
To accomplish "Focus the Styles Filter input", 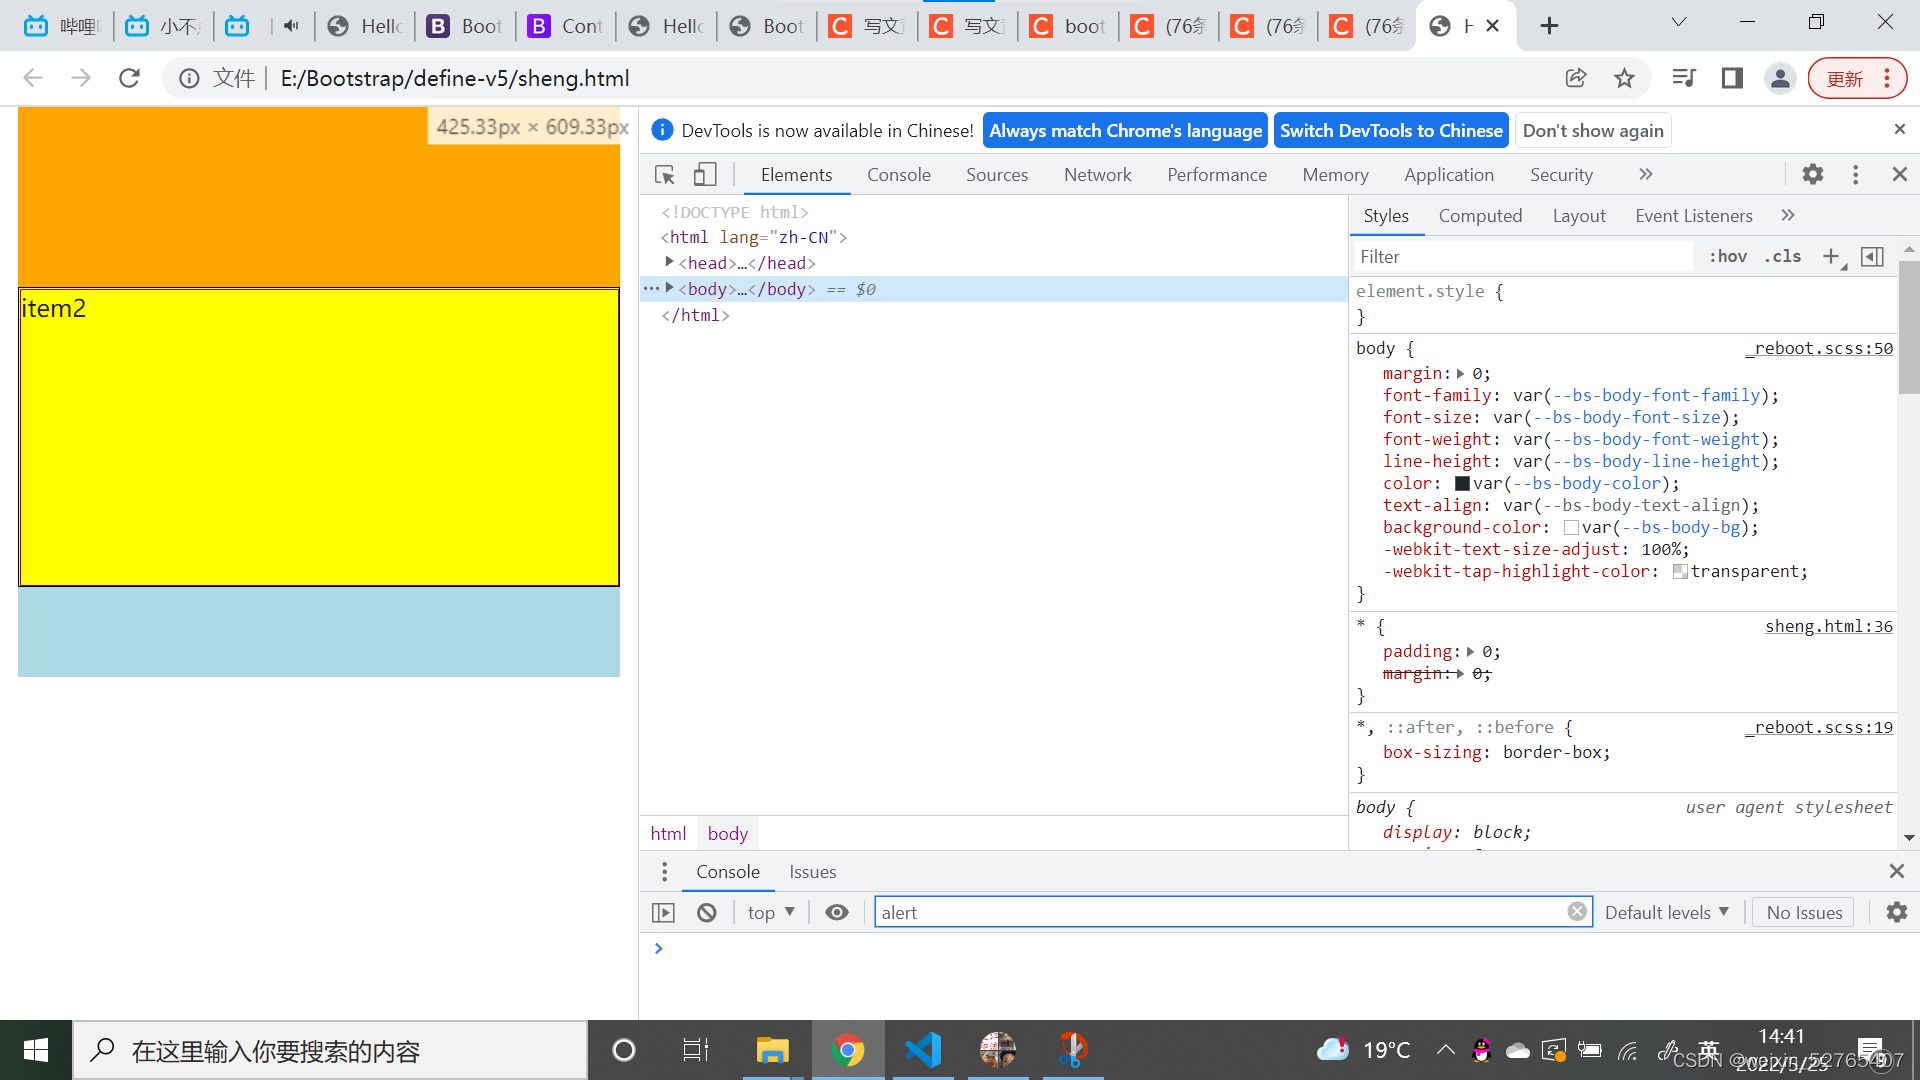I will [1523, 257].
